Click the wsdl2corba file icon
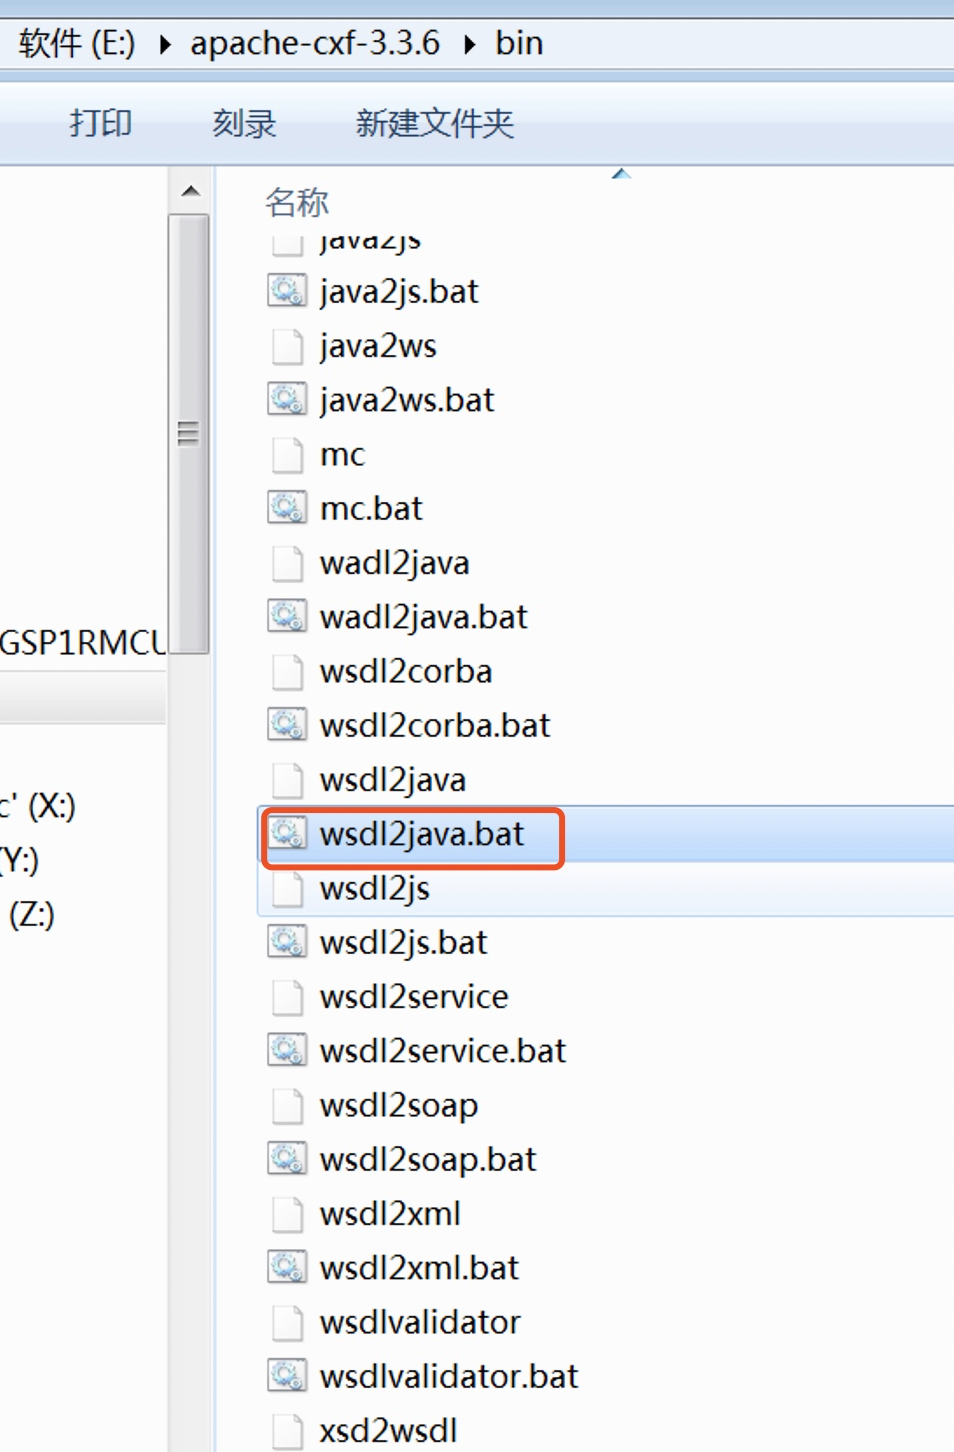The width and height of the screenshot is (954, 1452). point(287,671)
